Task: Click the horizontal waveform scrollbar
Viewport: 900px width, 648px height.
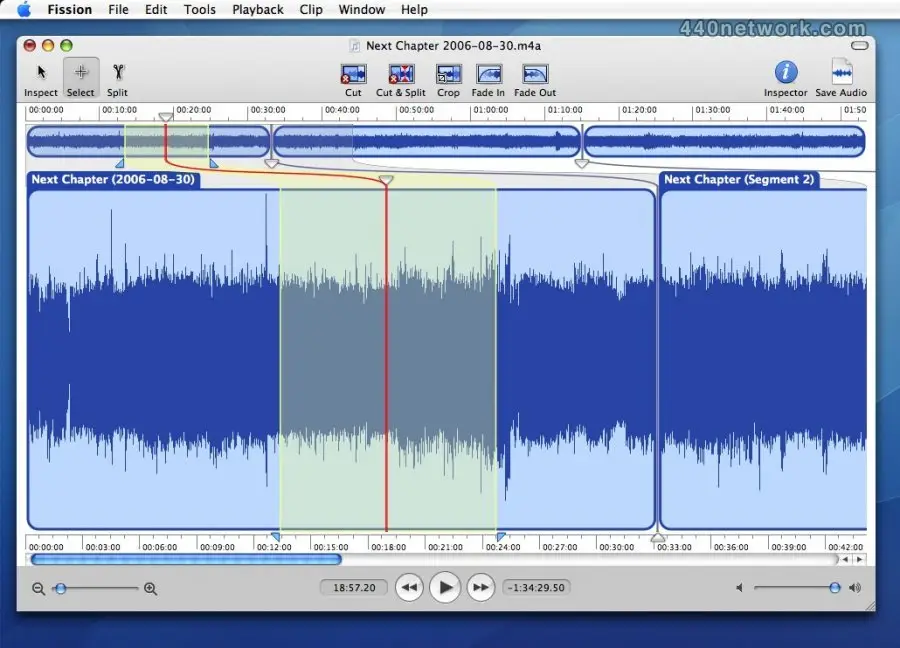Action: [187, 560]
